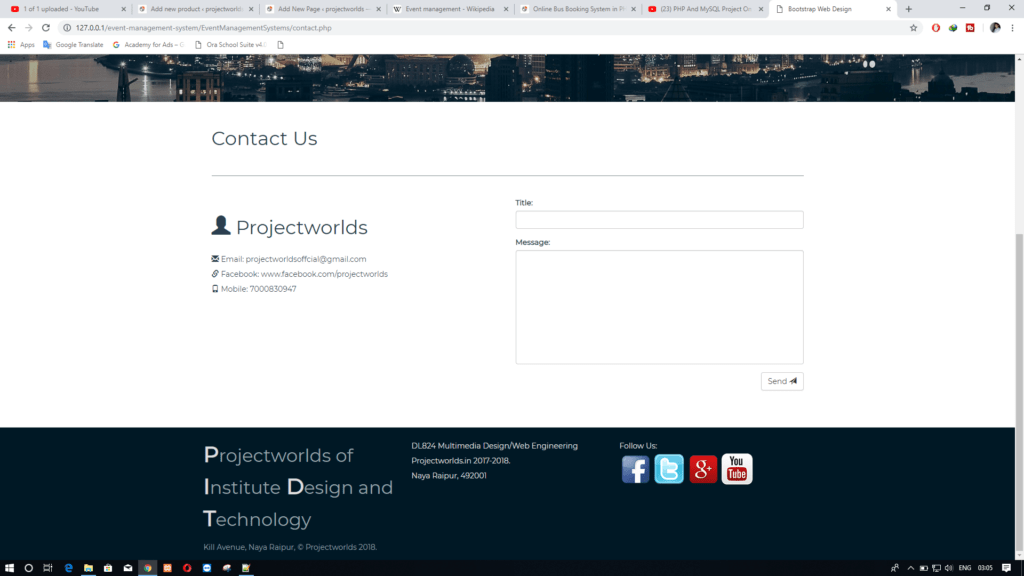Open Chrome's three-dot customize menu

[1012, 28]
